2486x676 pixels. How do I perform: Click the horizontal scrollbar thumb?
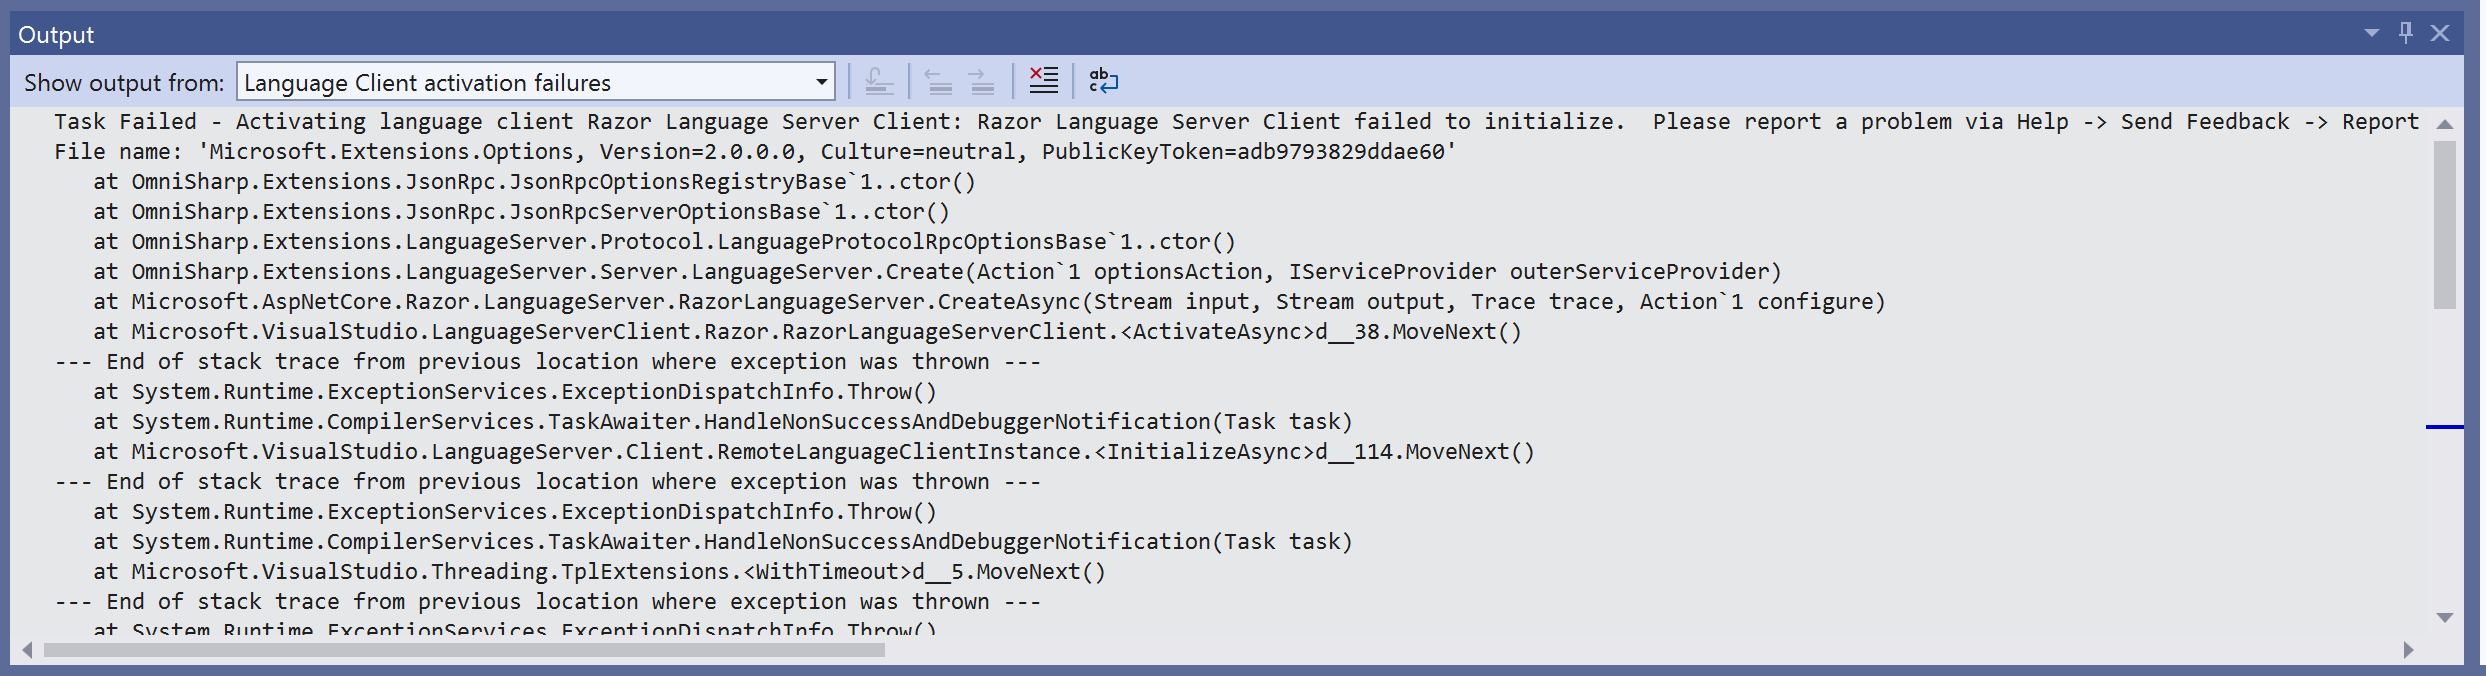coord(464,650)
